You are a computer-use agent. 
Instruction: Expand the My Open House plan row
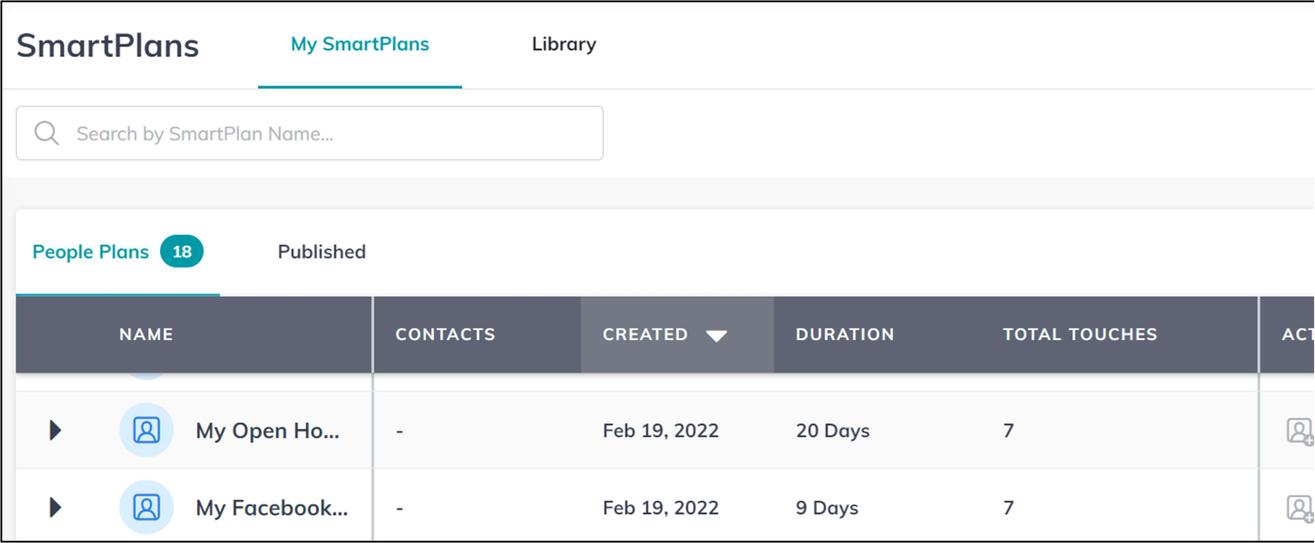click(55, 430)
